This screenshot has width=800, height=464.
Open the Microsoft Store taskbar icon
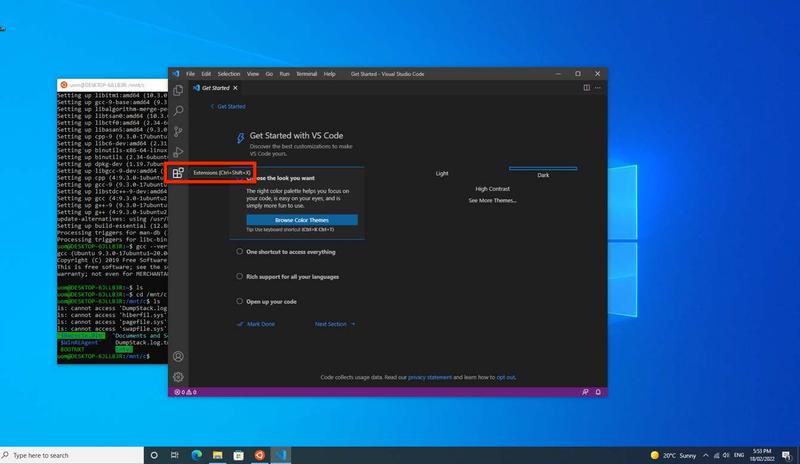pyautogui.click(x=238, y=455)
